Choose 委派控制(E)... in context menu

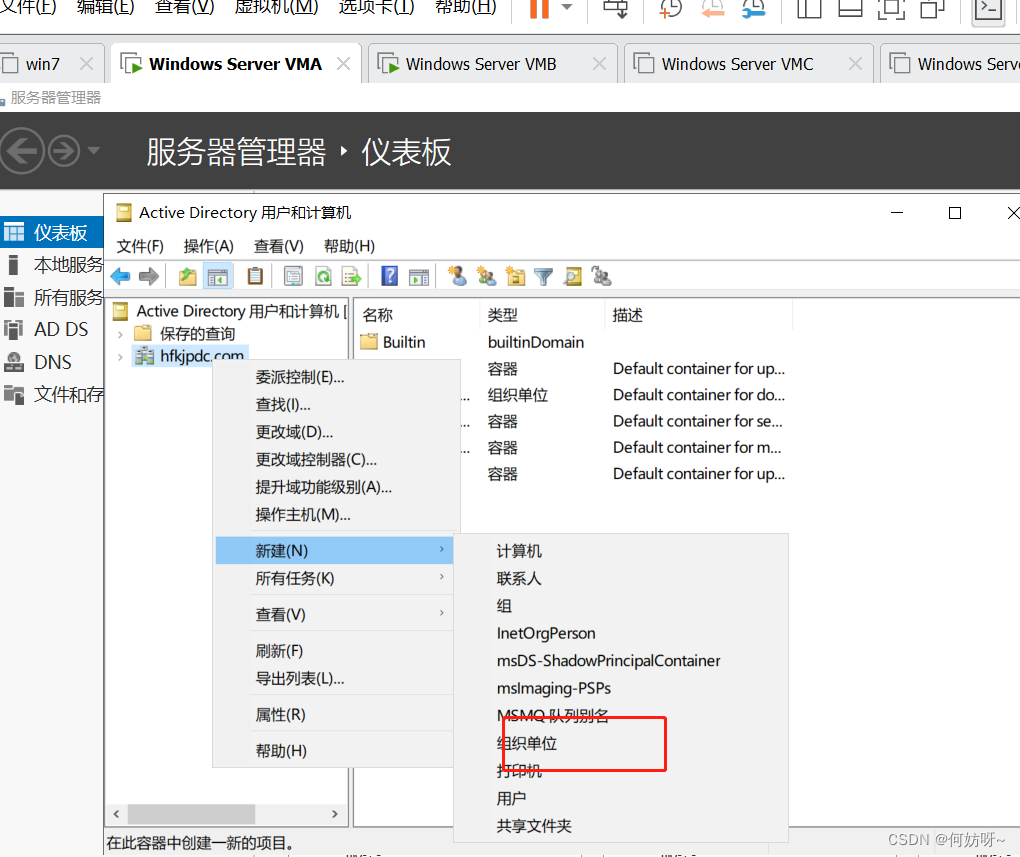pyautogui.click(x=300, y=377)
